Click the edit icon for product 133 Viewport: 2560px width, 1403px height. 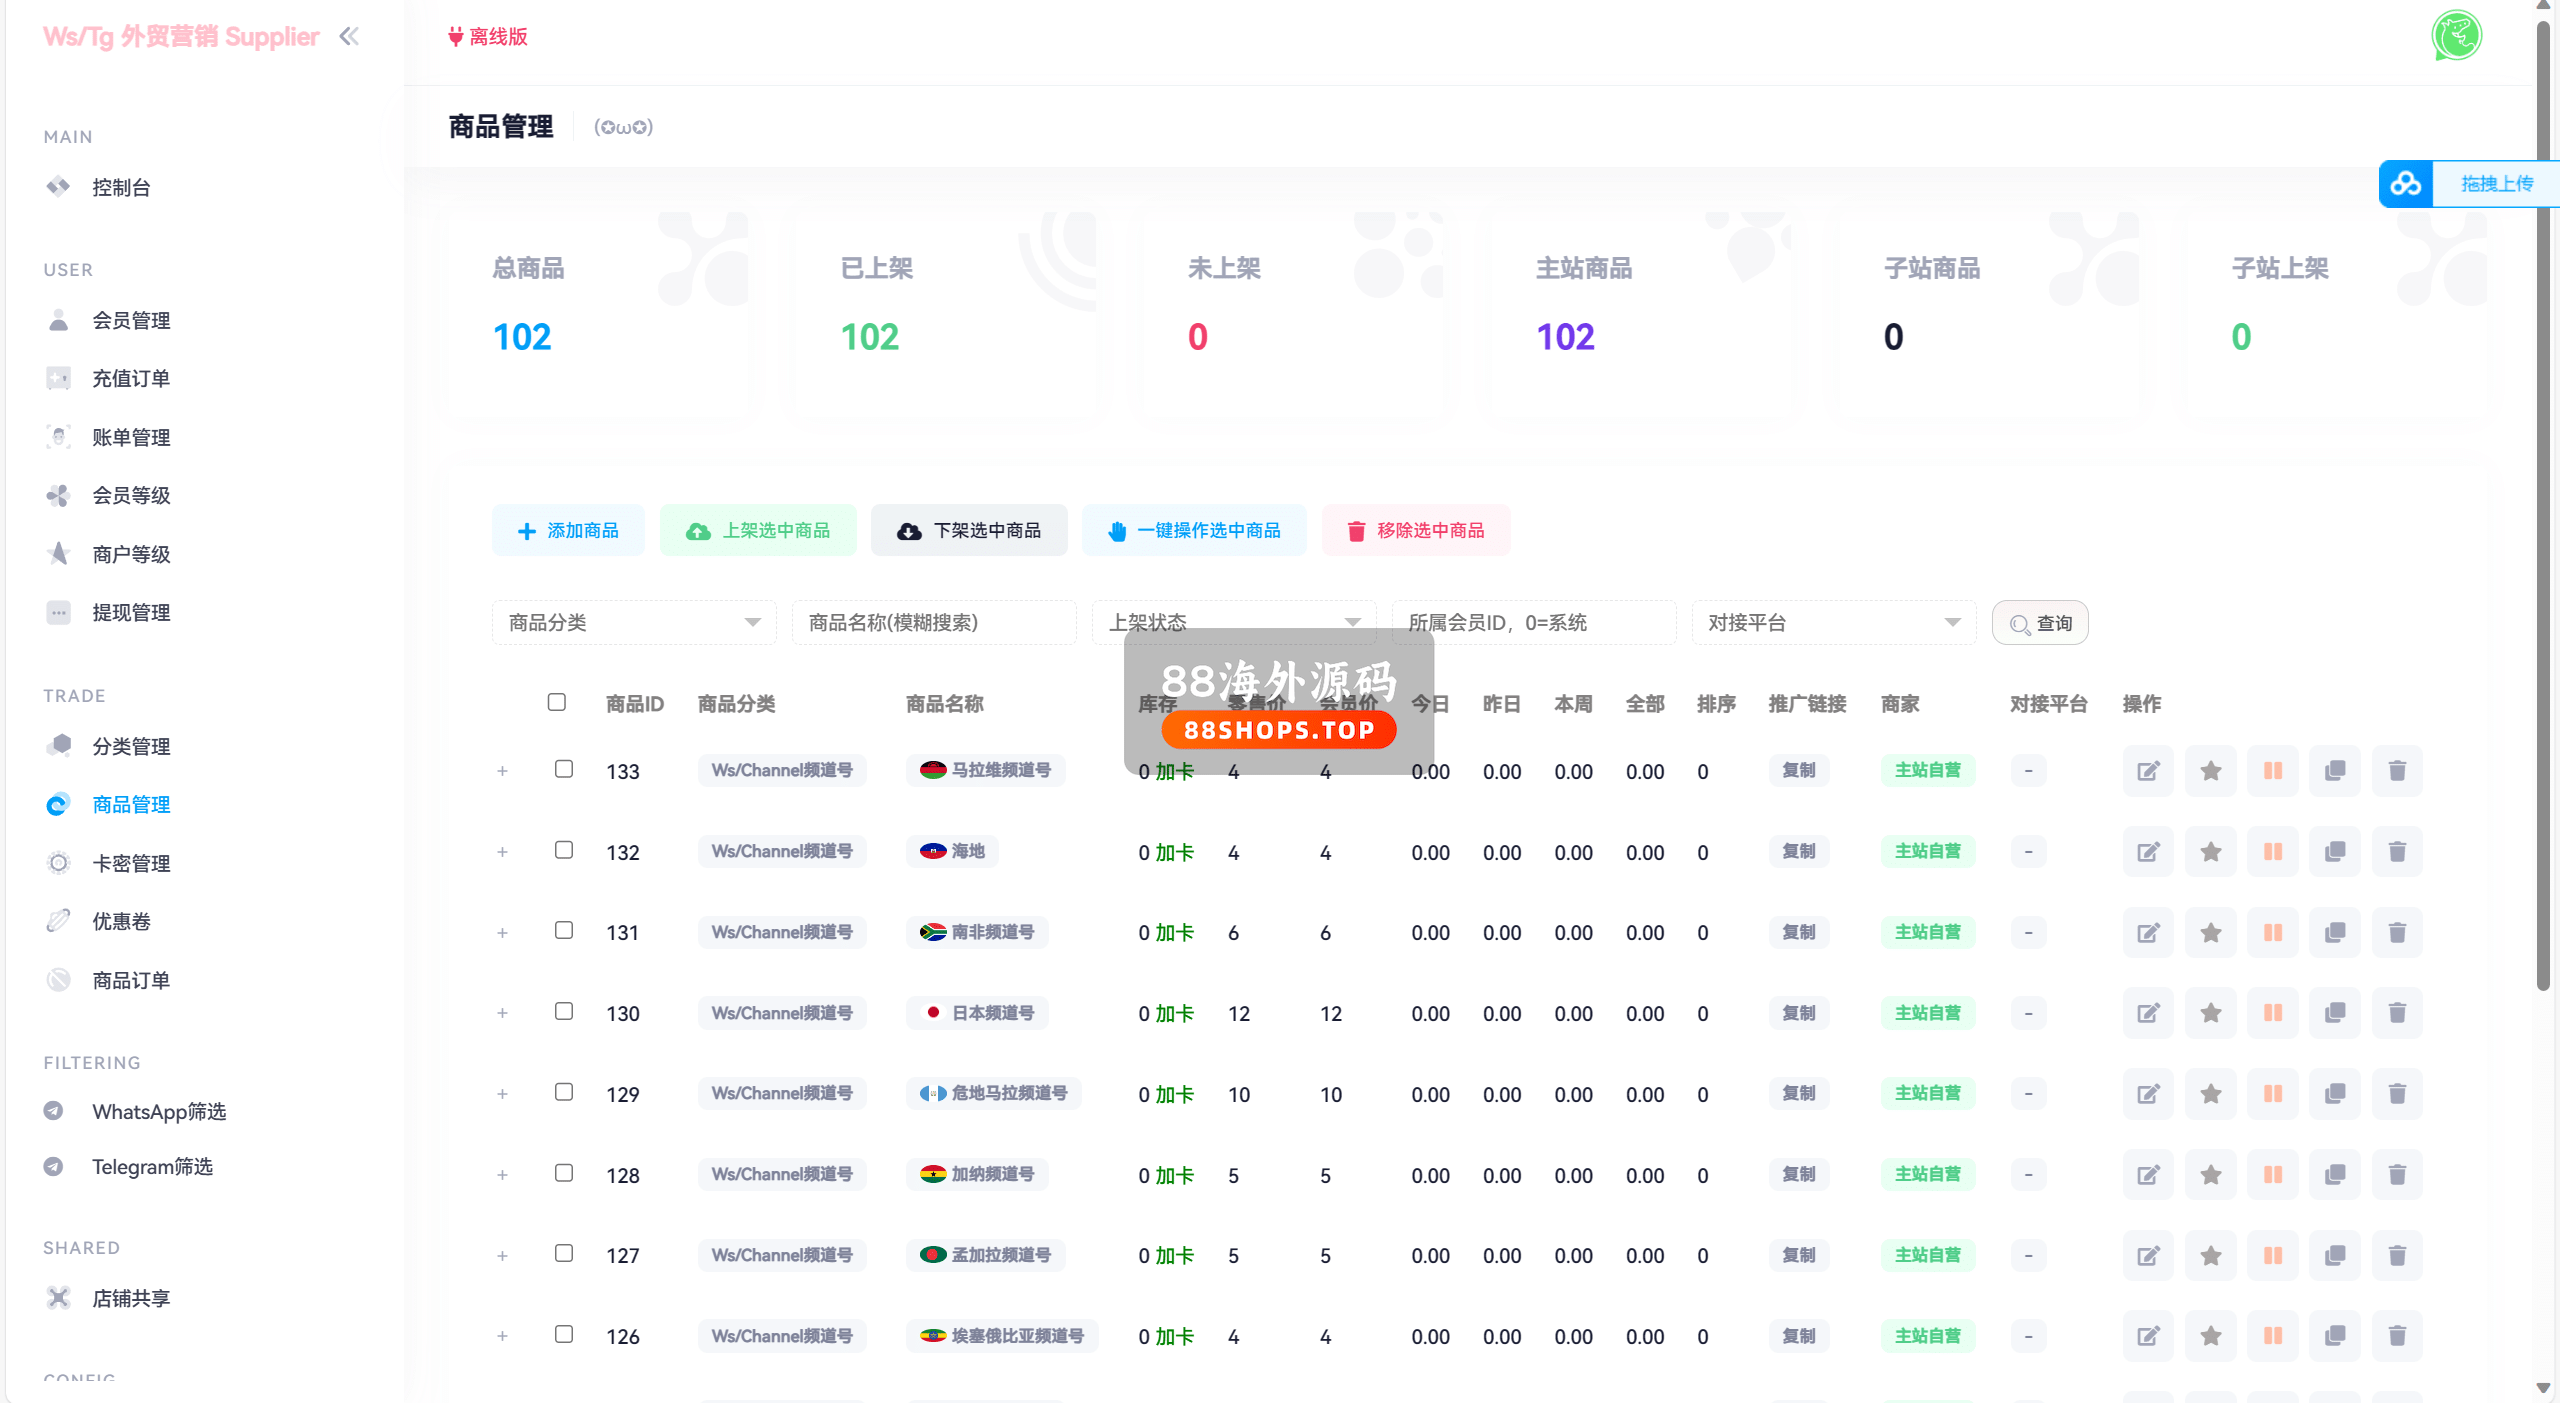click(x=2148, y=771)
